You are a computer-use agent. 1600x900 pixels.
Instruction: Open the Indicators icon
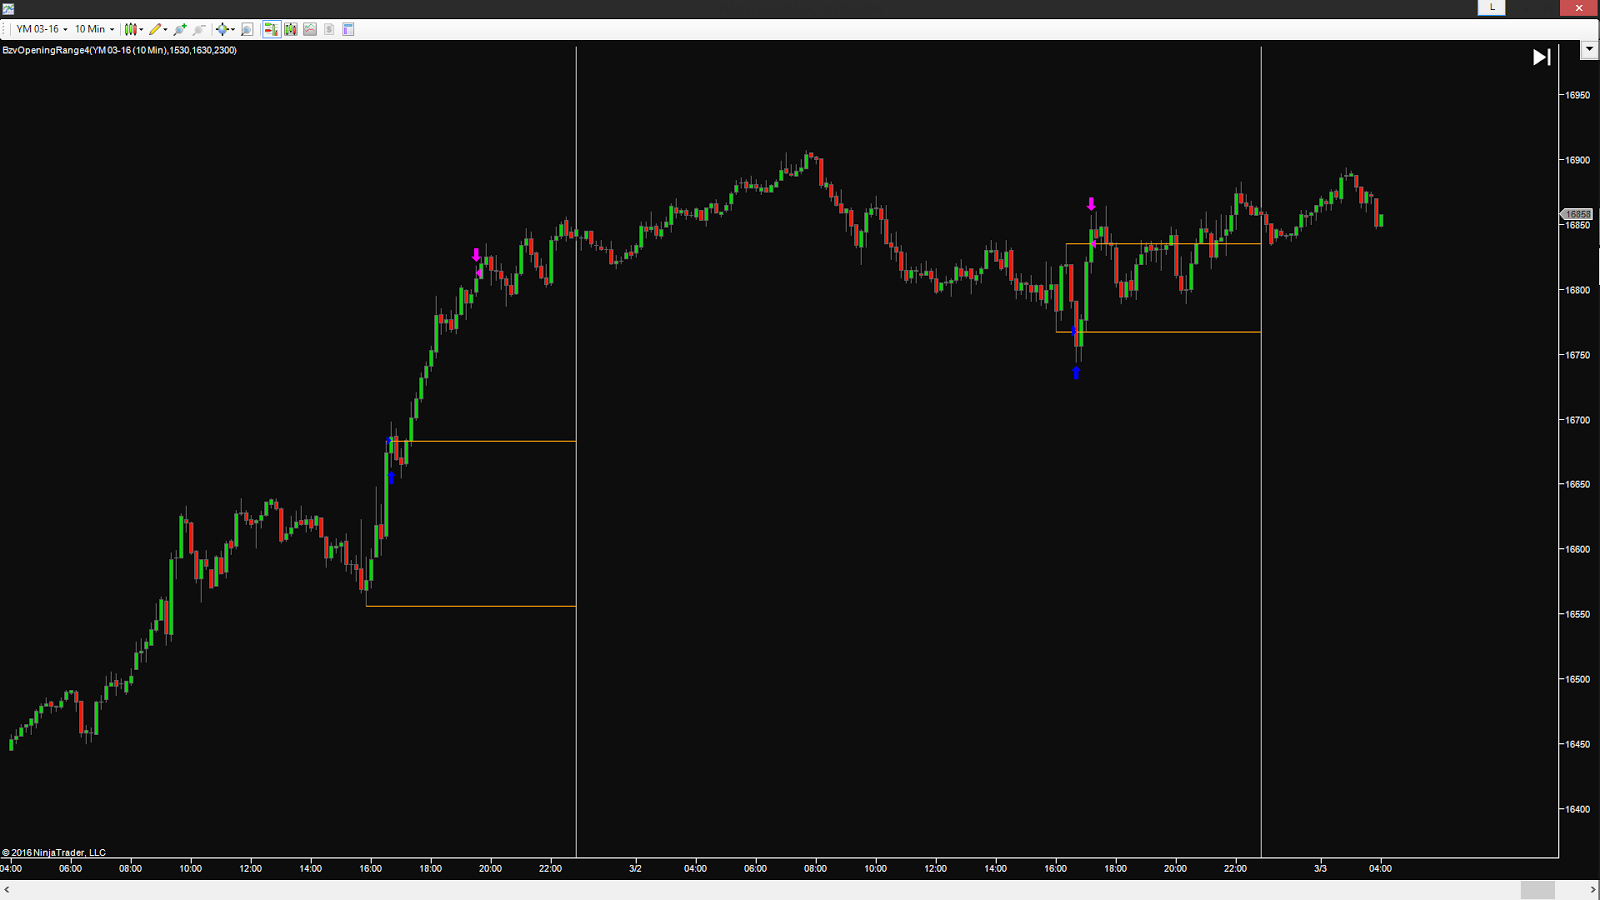(x=310, y=29)
